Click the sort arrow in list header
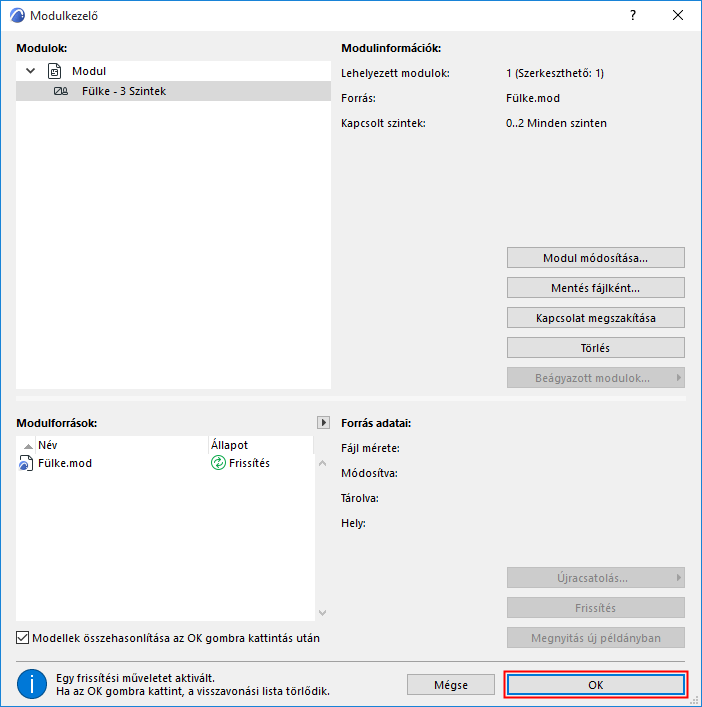Screen dimensions: 702x707 coord(28,446)
